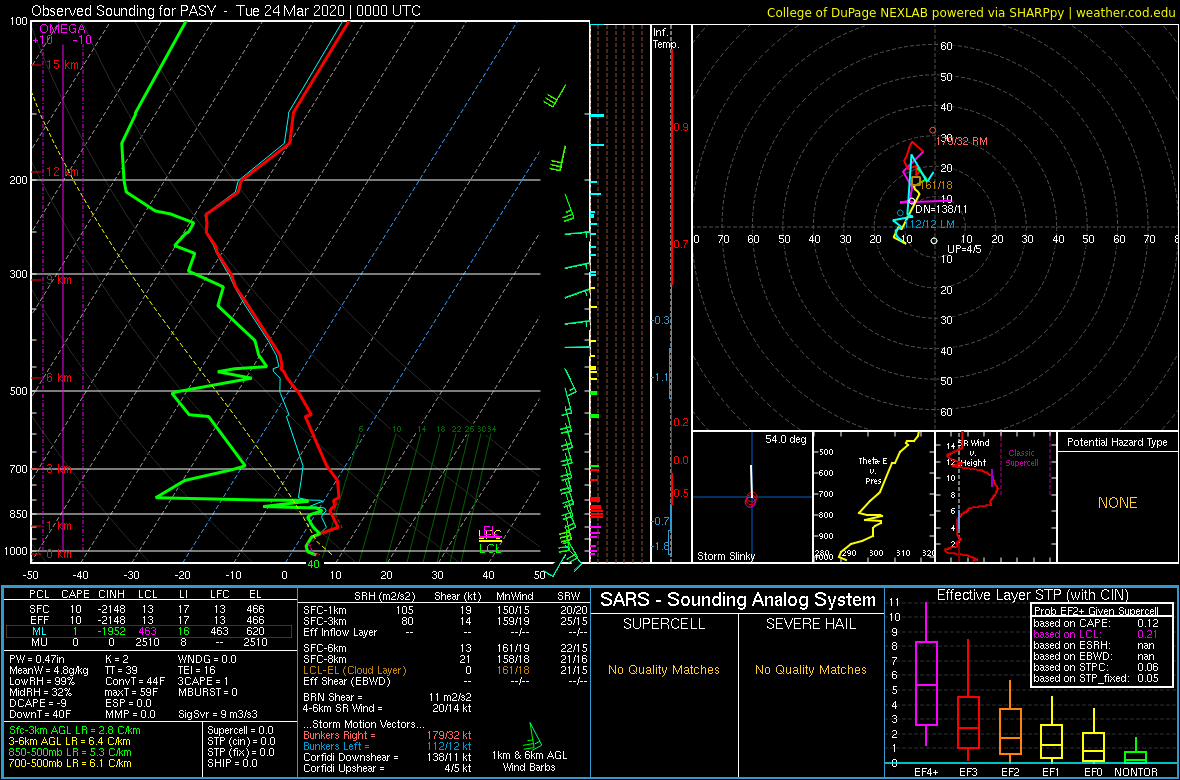This screenshot has width=1180, height=780.
Task: Click the SARS - Sounding Analog System heading
Action: [x=738, y=600]
